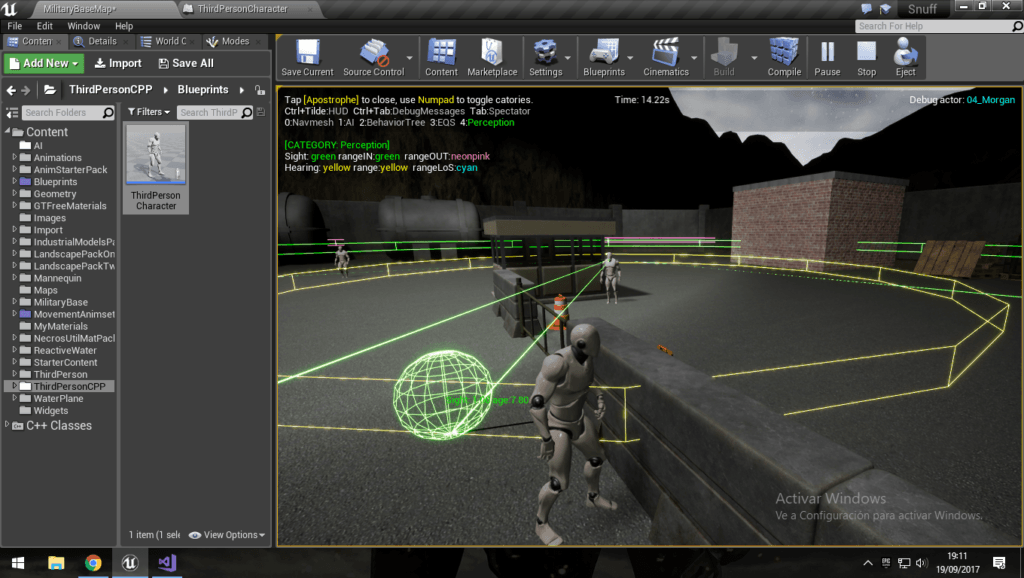This screenshot has width=1024, height=578.
Task: Select the ThirdPersonCharacter asset thumbnail
Action: [x=156, y=155]
